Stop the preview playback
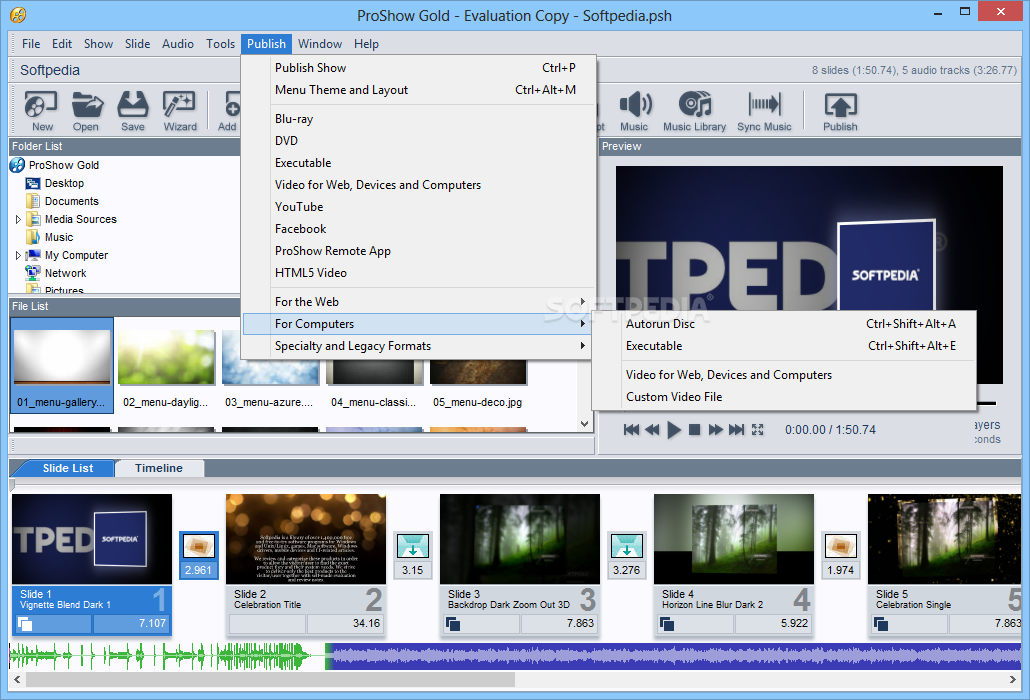Image resolution: width=1030 pixels, height=700 pixels. click(x=694, y=429)
